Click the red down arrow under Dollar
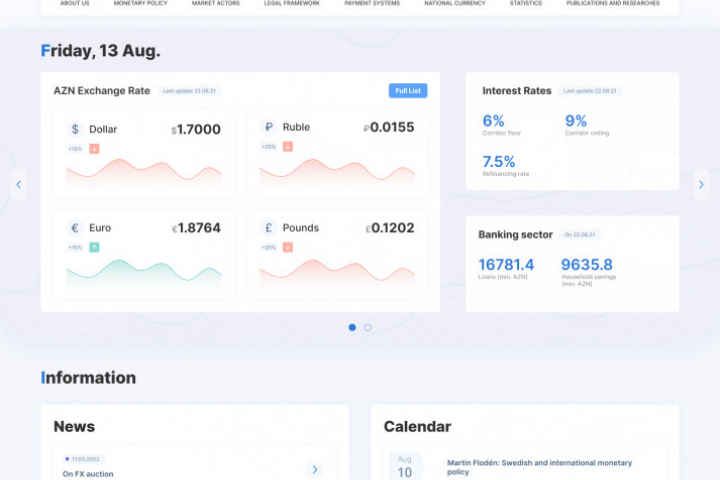 pyautogui.click(x=94, y=149)
